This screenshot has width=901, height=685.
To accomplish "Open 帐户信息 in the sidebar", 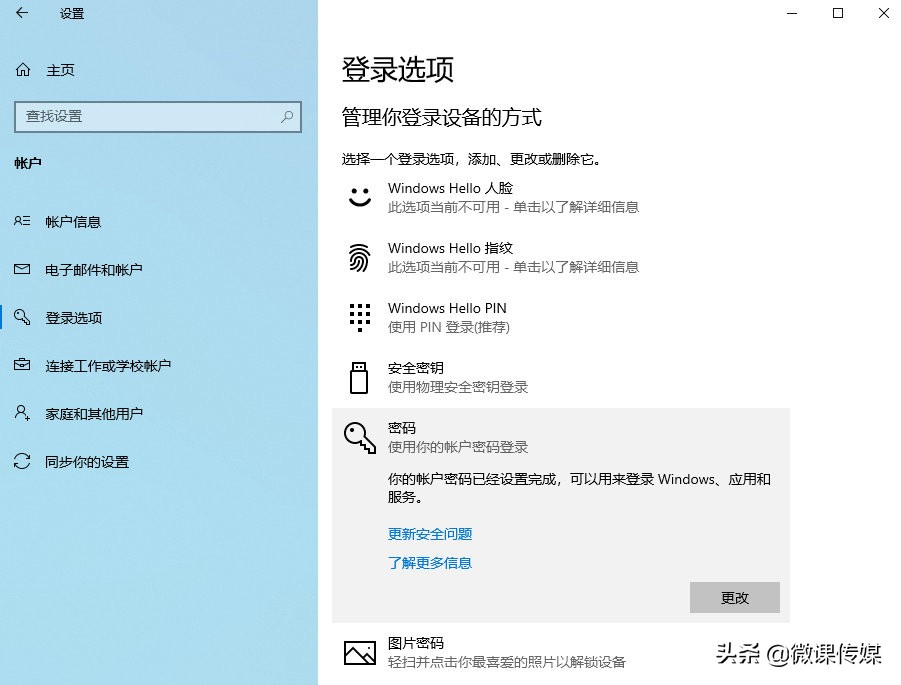I will 73,222.
